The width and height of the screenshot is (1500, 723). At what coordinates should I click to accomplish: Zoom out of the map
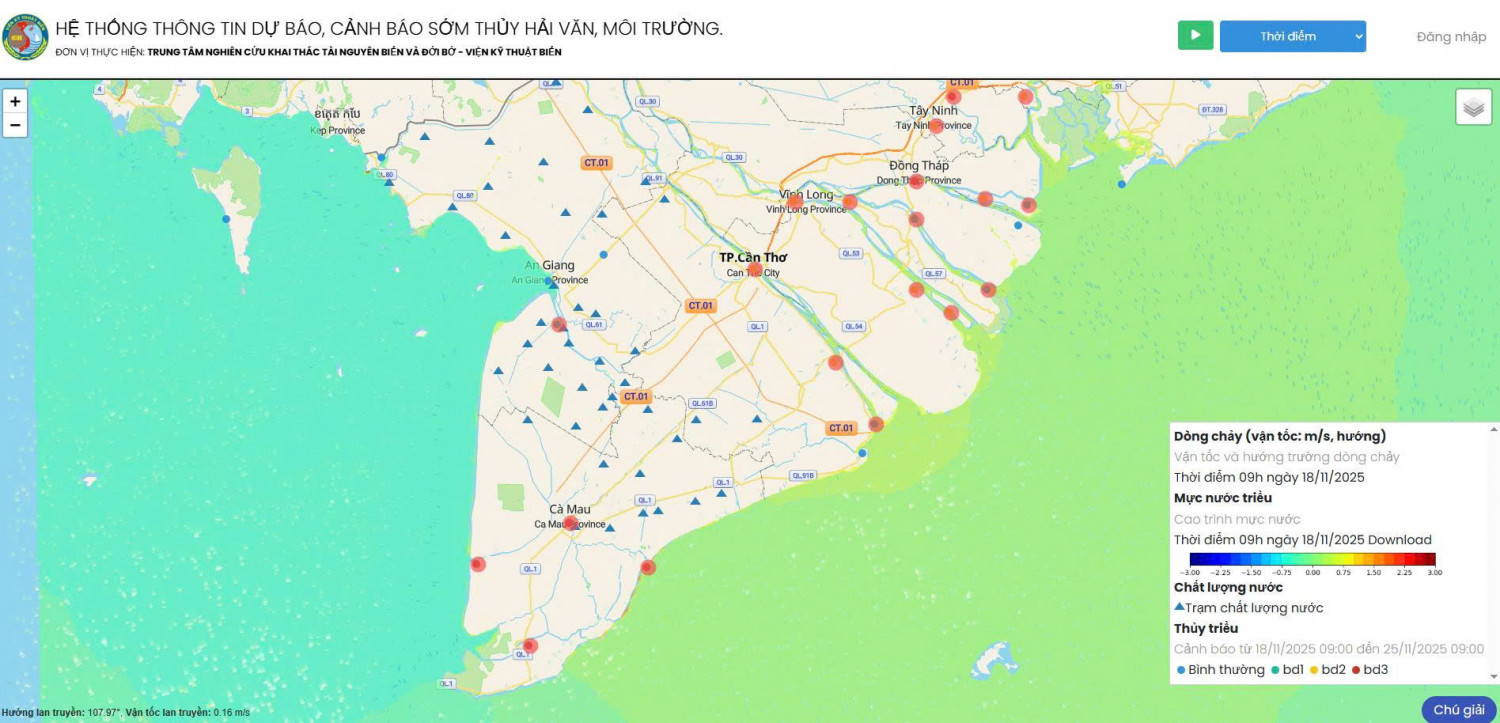click(15, 126)
